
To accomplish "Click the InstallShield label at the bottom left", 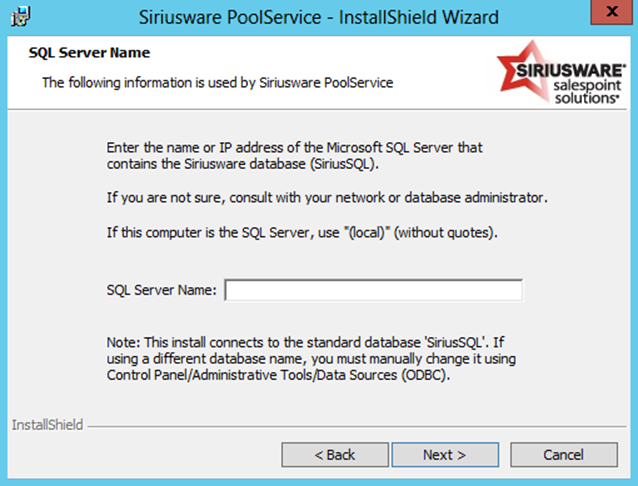I will [x=47, y=425].
